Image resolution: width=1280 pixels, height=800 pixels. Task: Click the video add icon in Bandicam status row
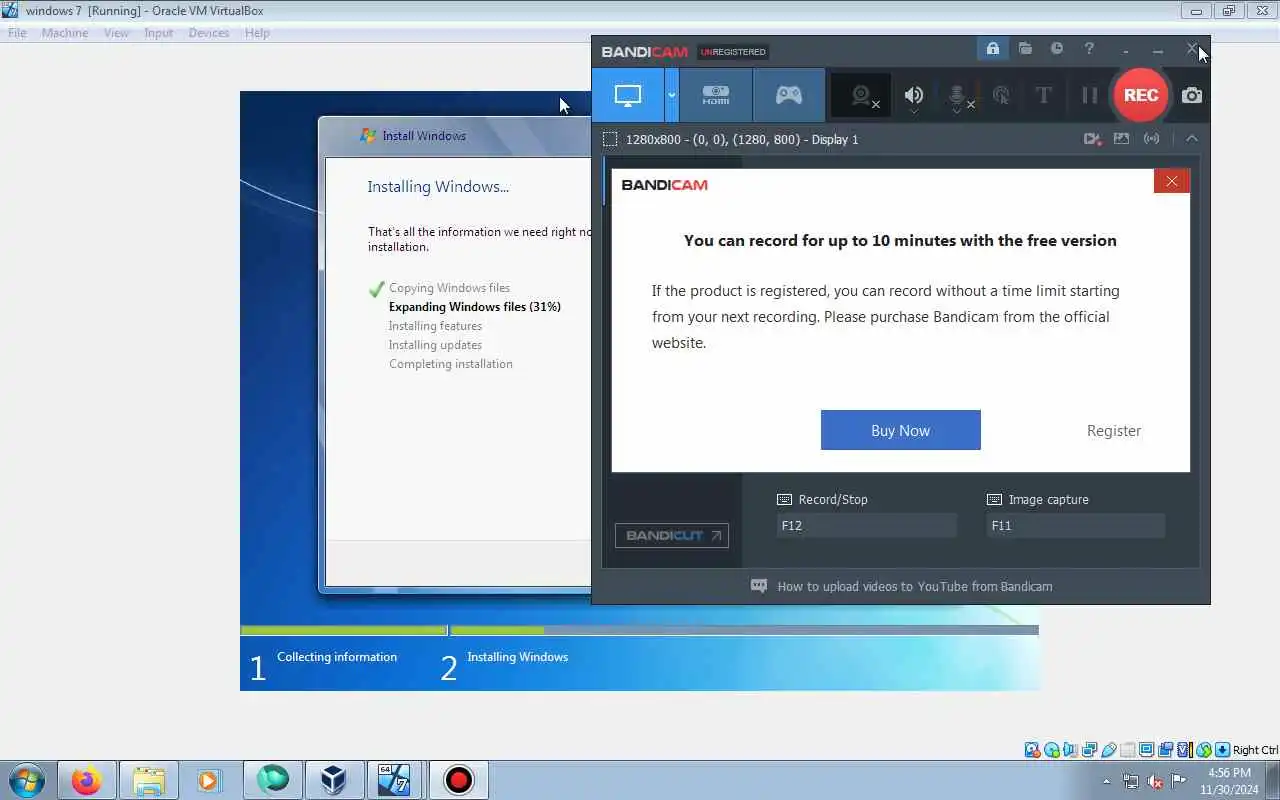pyautogui.click(x=1092, y=139)
